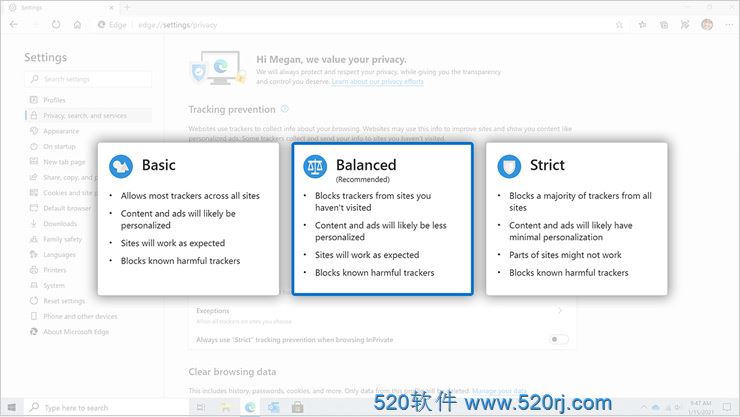Open the Outlook mail taskbar icon

pyautogui.click(x=274, y=407)
